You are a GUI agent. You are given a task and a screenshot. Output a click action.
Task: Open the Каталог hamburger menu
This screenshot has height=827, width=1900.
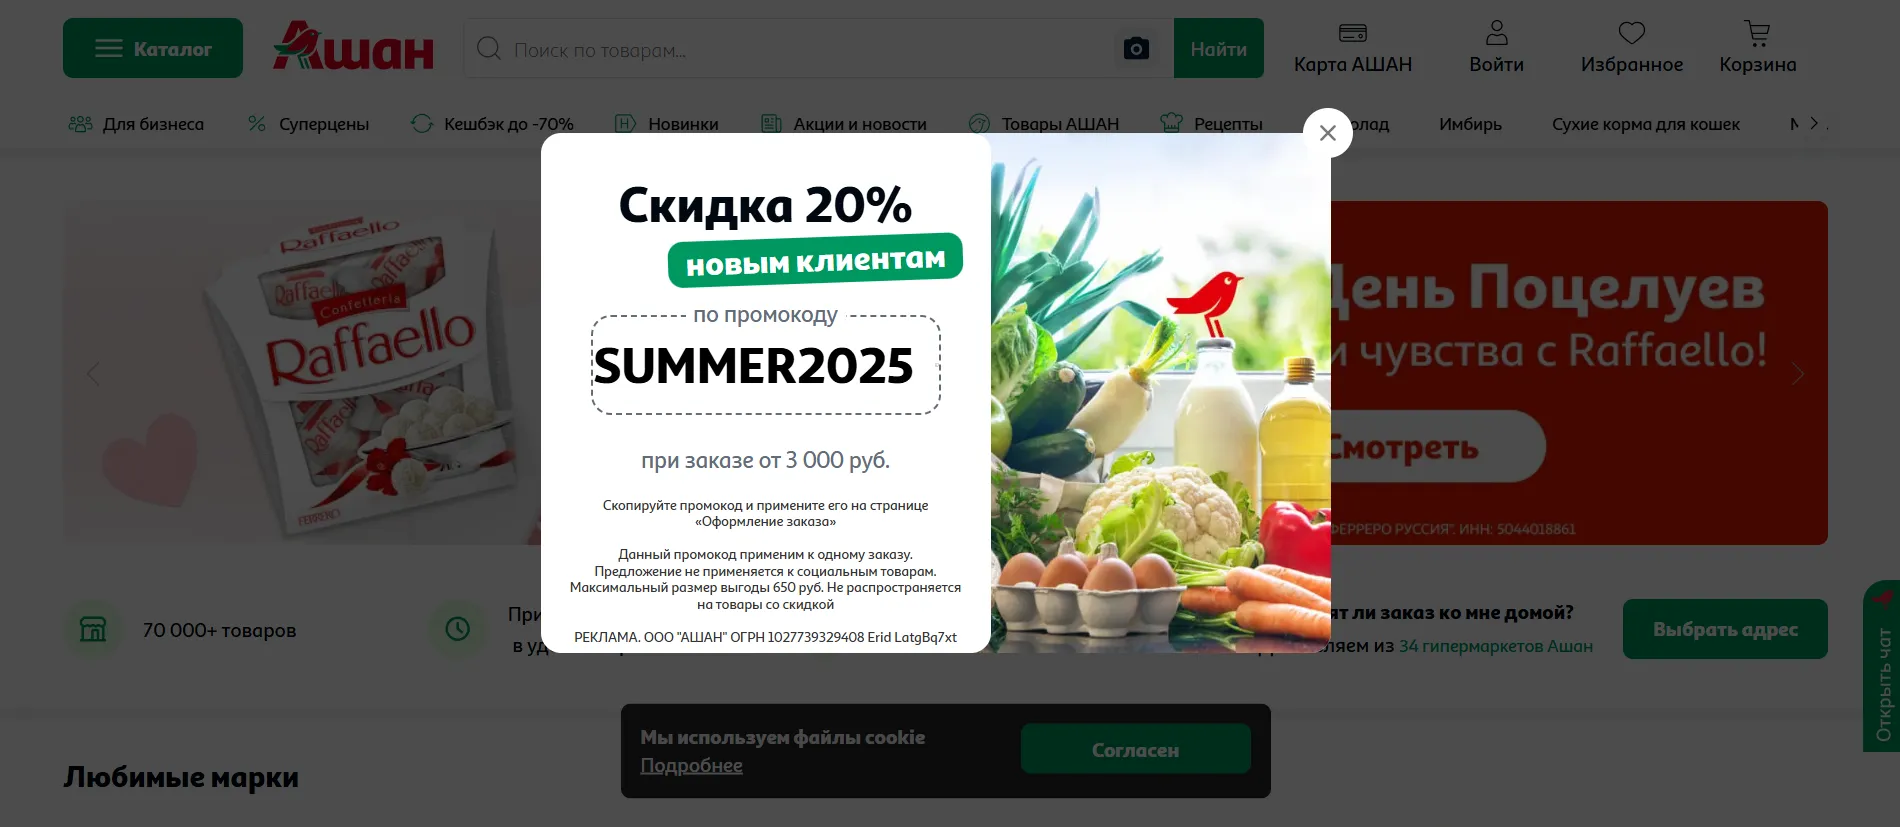pyautogui.click(x=153, y=48)
